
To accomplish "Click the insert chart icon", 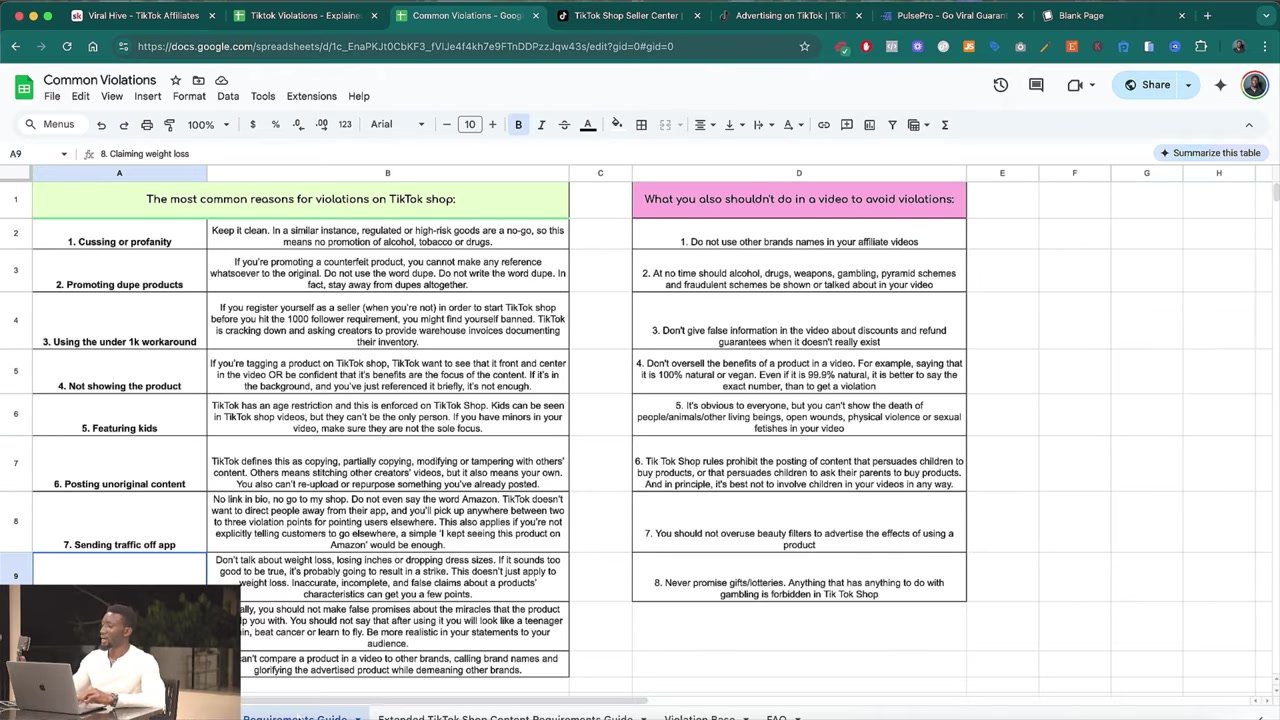I will [869, 125].
